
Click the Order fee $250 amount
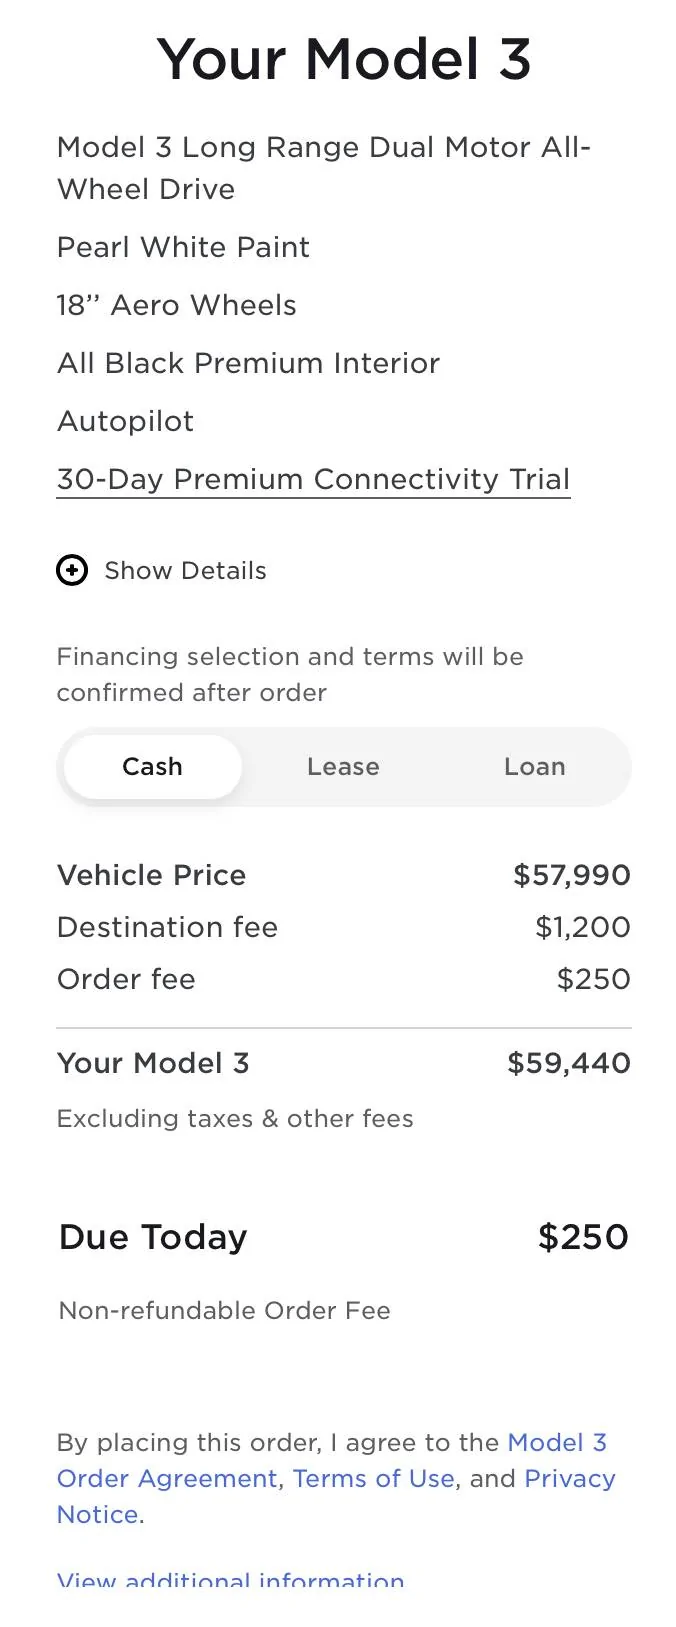pos(593,980)
